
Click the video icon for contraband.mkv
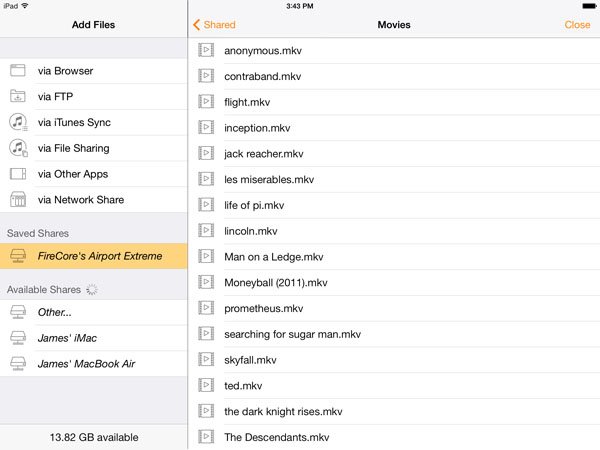[x=206, y=76]
